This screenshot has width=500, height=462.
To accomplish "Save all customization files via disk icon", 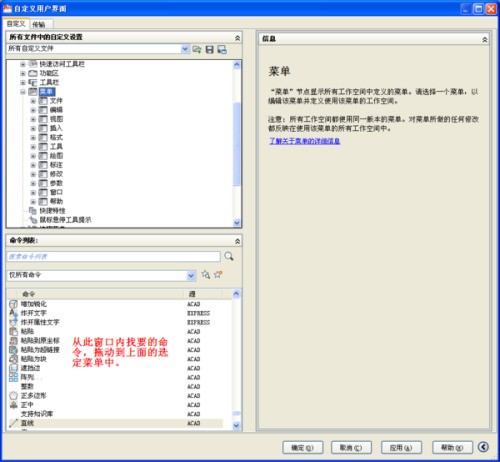I will coord(209,49).
